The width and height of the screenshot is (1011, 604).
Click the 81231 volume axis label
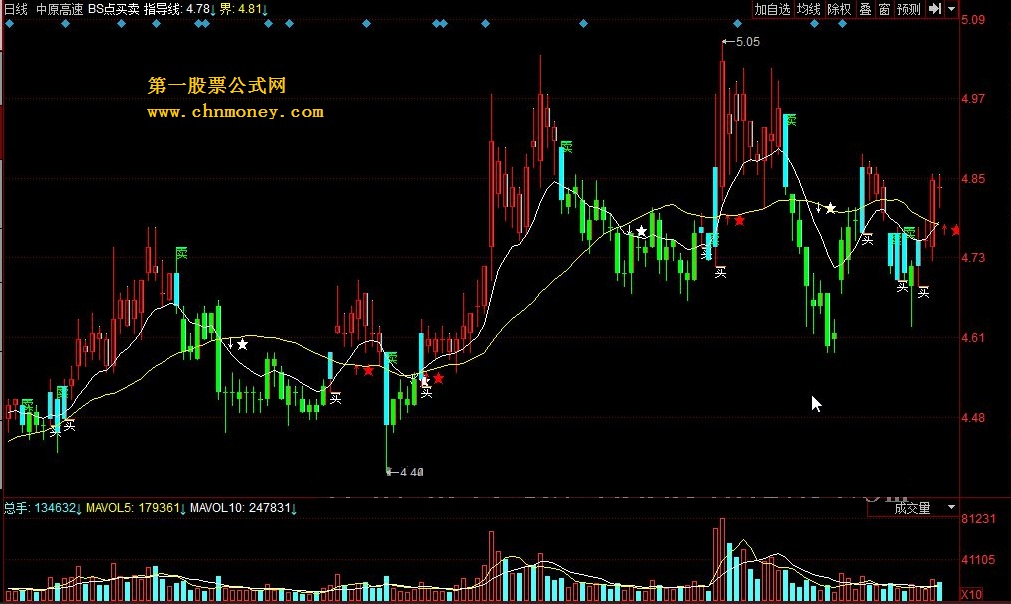pyautogui.click(x=978, y=519)
